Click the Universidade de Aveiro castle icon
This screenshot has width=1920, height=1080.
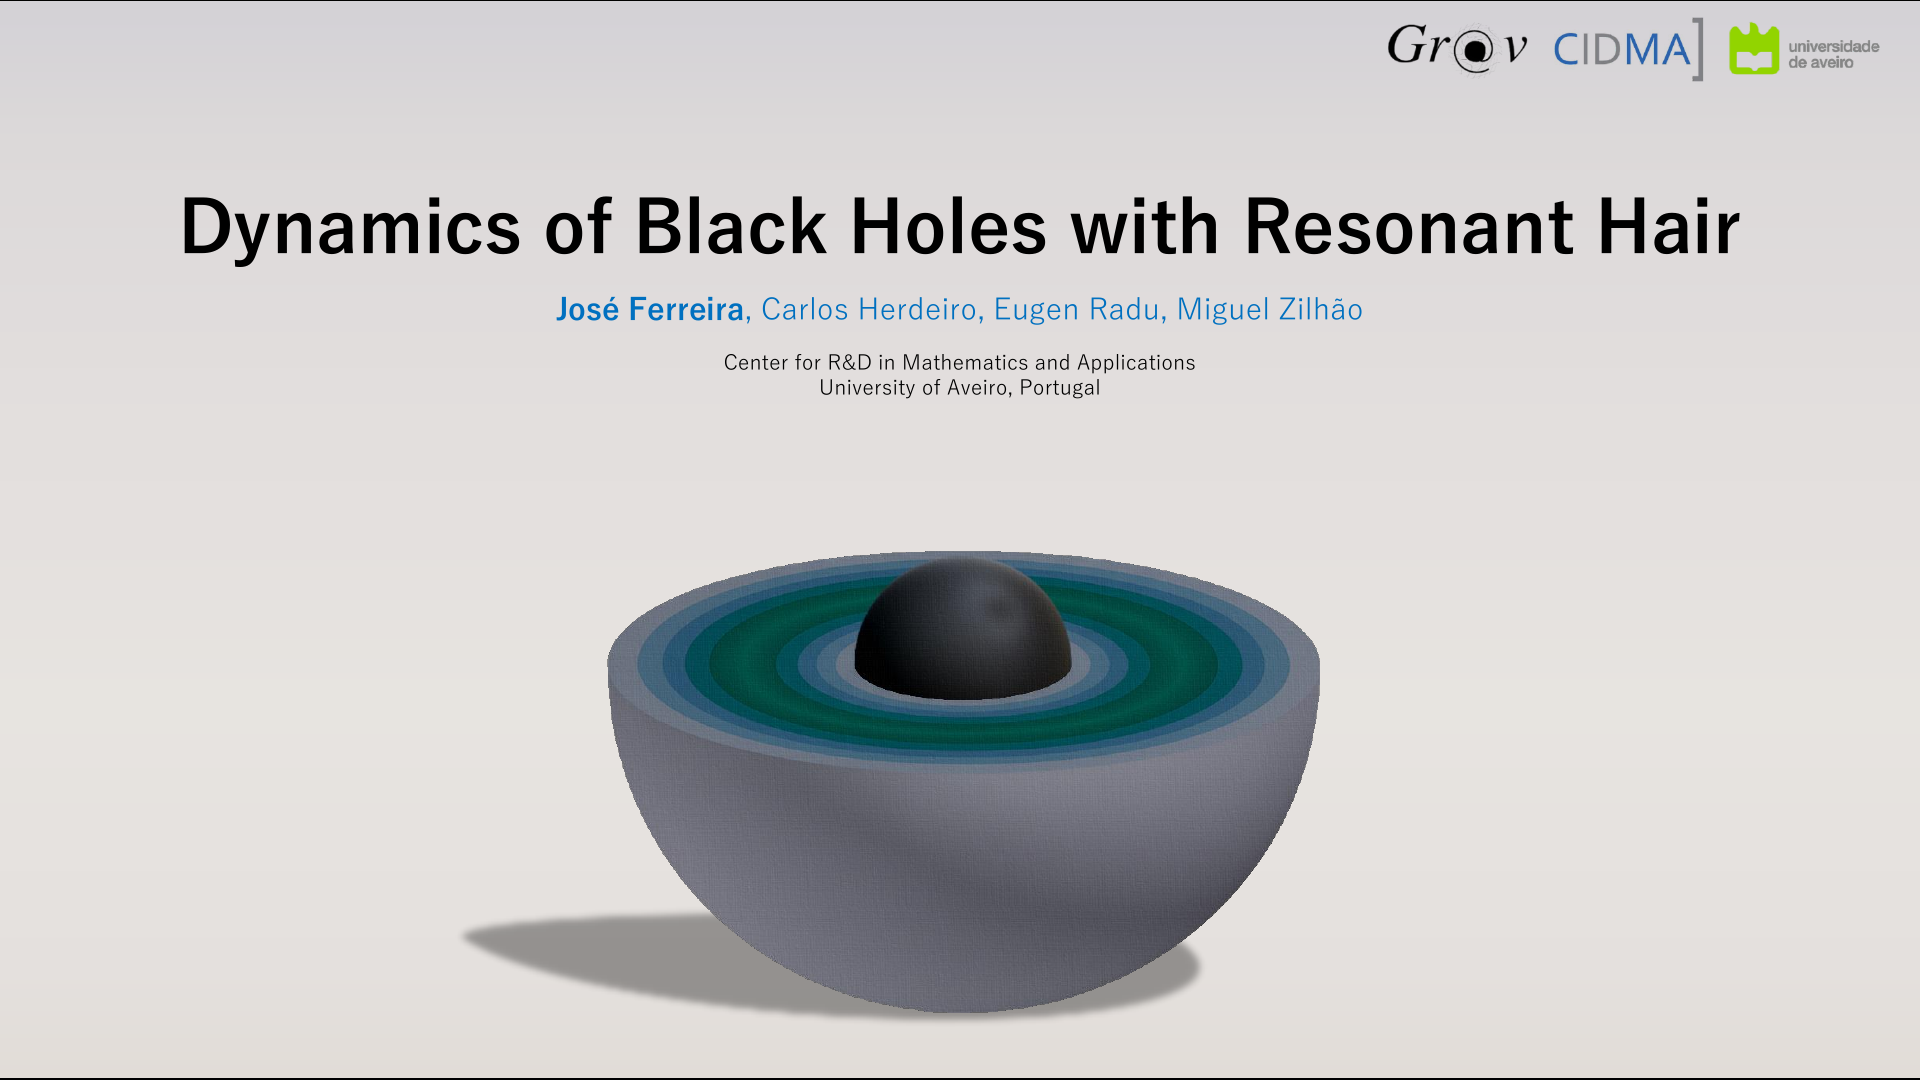[1754, 48]
